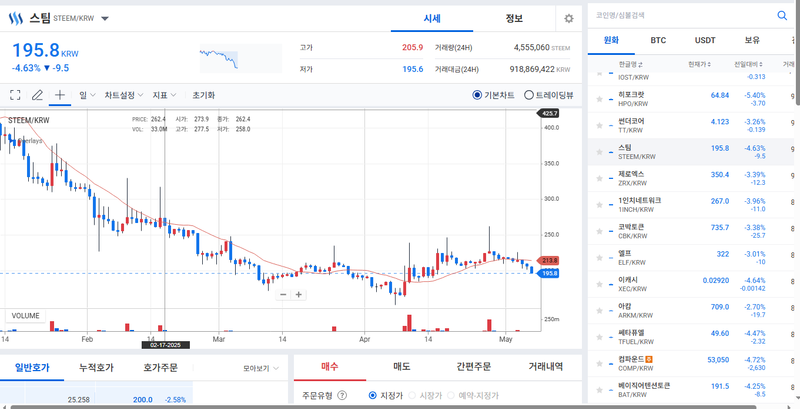Viewport: 800px width, 409px height.
Task: Select the crosshair cursor tool
Action: (x=60, y=95)
